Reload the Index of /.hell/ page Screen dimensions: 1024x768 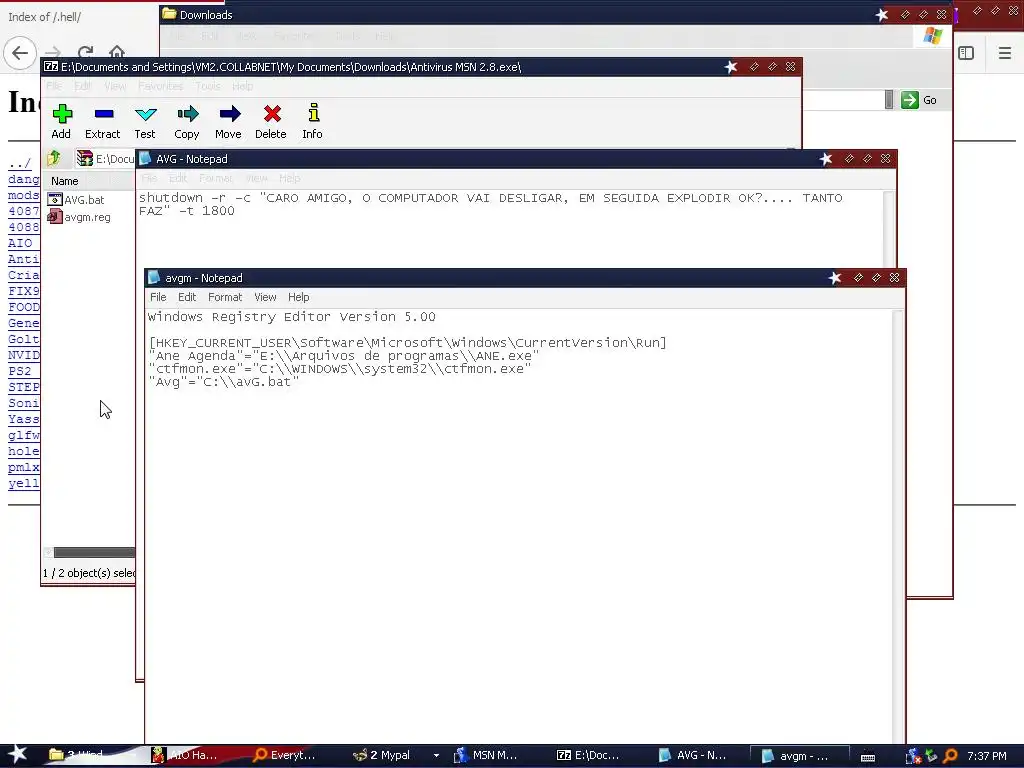pyautogui.click(x=85, y=52)
